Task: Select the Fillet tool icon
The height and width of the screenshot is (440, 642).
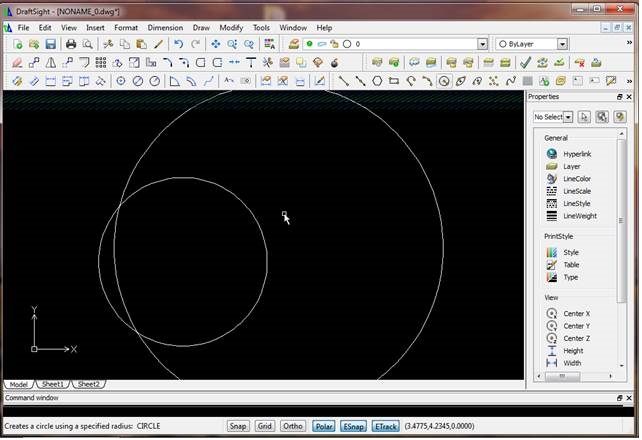Action: (167, 63)
